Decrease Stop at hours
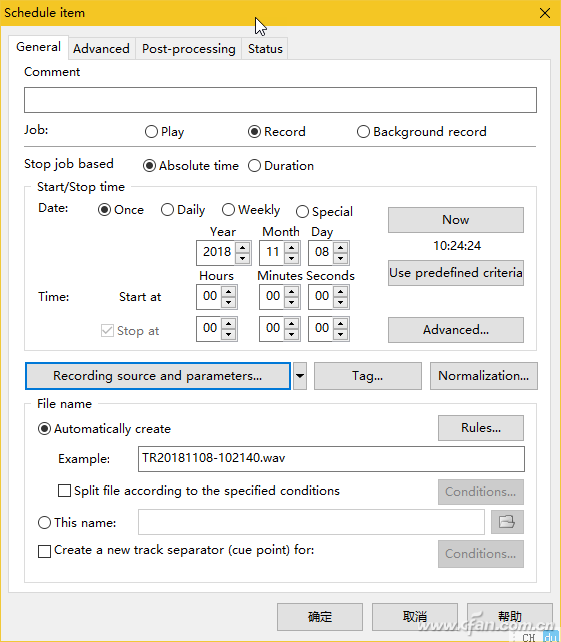The image size is (561, 642). coord(228,334)
